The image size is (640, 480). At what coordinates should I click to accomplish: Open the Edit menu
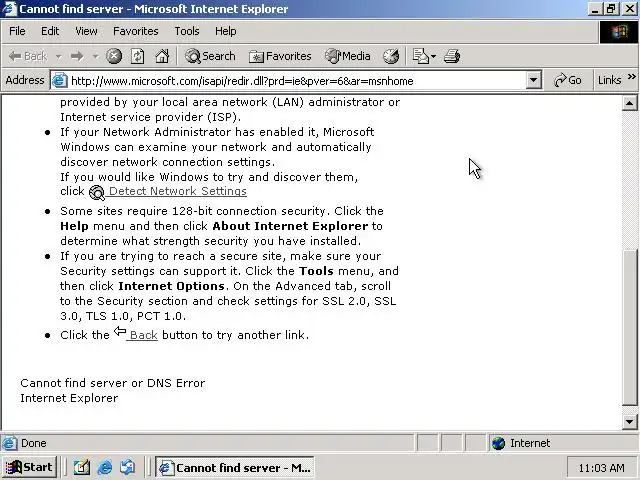pyautogui.click(x=50, y=31)
